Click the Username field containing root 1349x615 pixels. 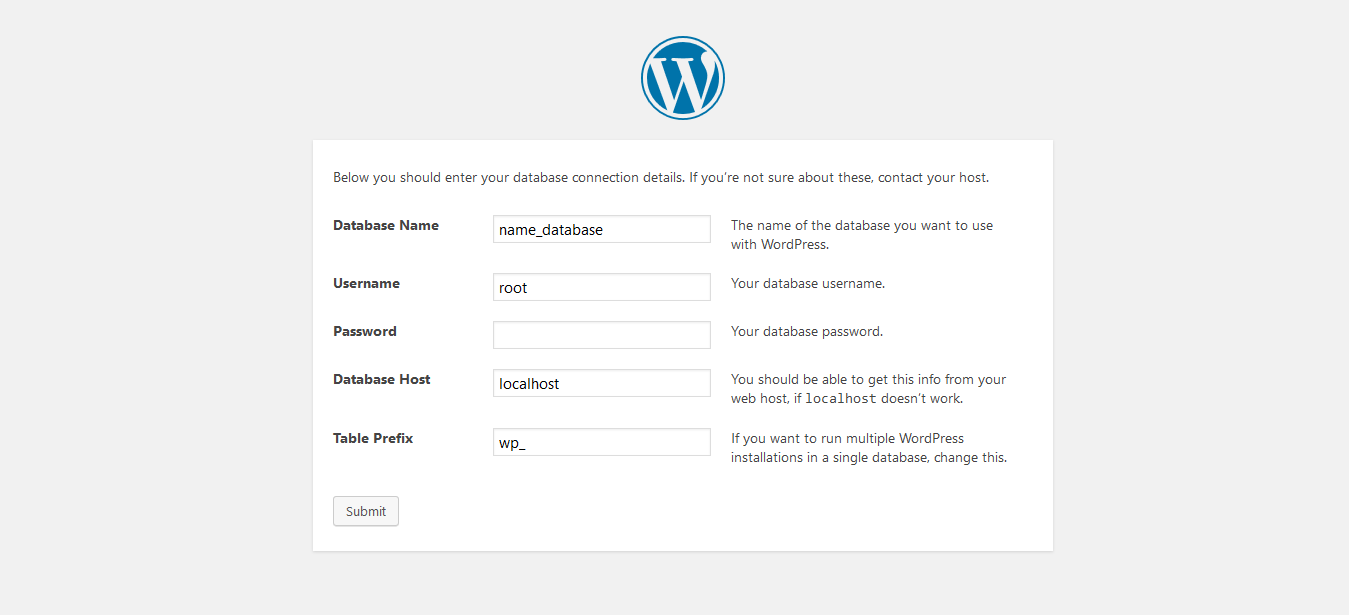[x=601, y=287]
